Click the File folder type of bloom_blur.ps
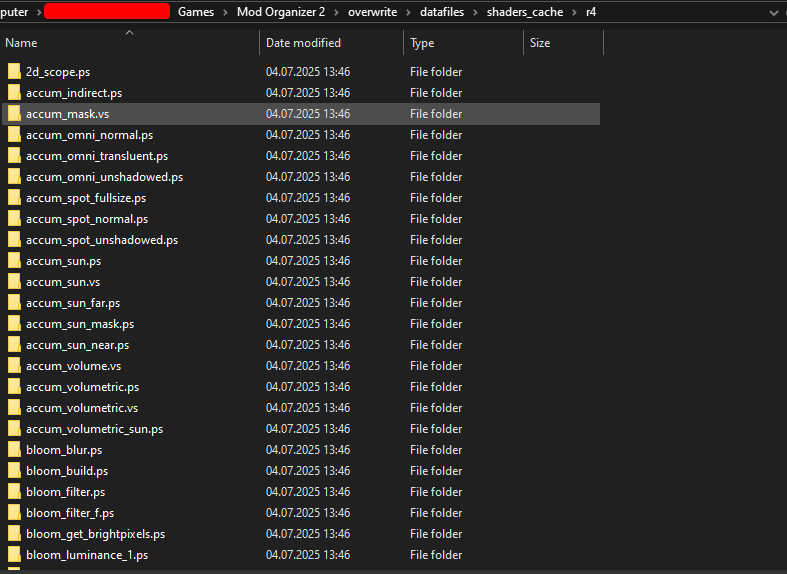This screenshot has width=787, height=574. [436, 450]
